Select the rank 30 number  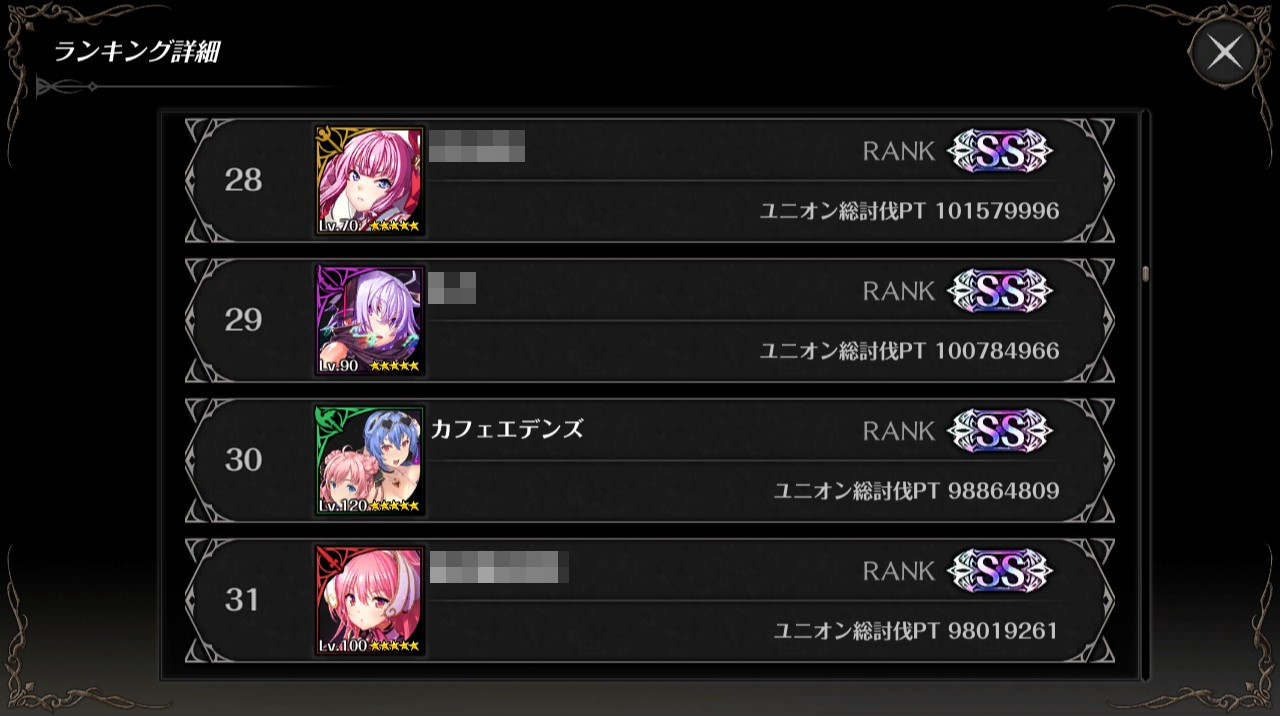(x=243, y=460)
